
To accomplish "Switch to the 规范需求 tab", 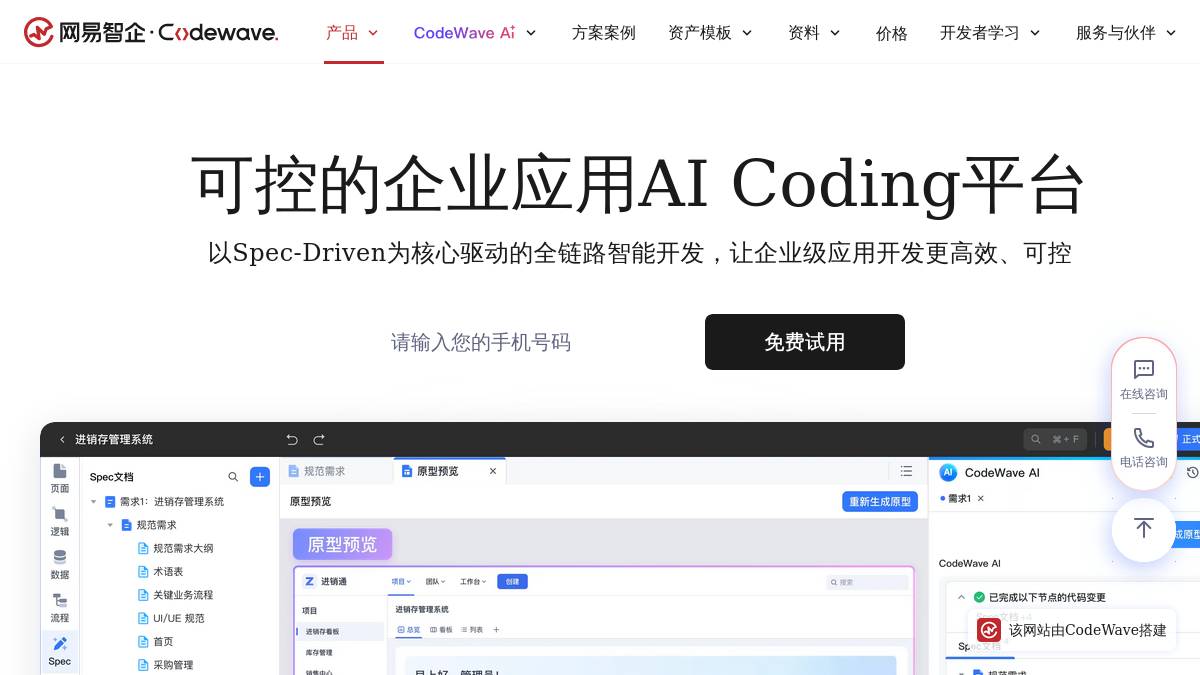I will click(325, 471).
